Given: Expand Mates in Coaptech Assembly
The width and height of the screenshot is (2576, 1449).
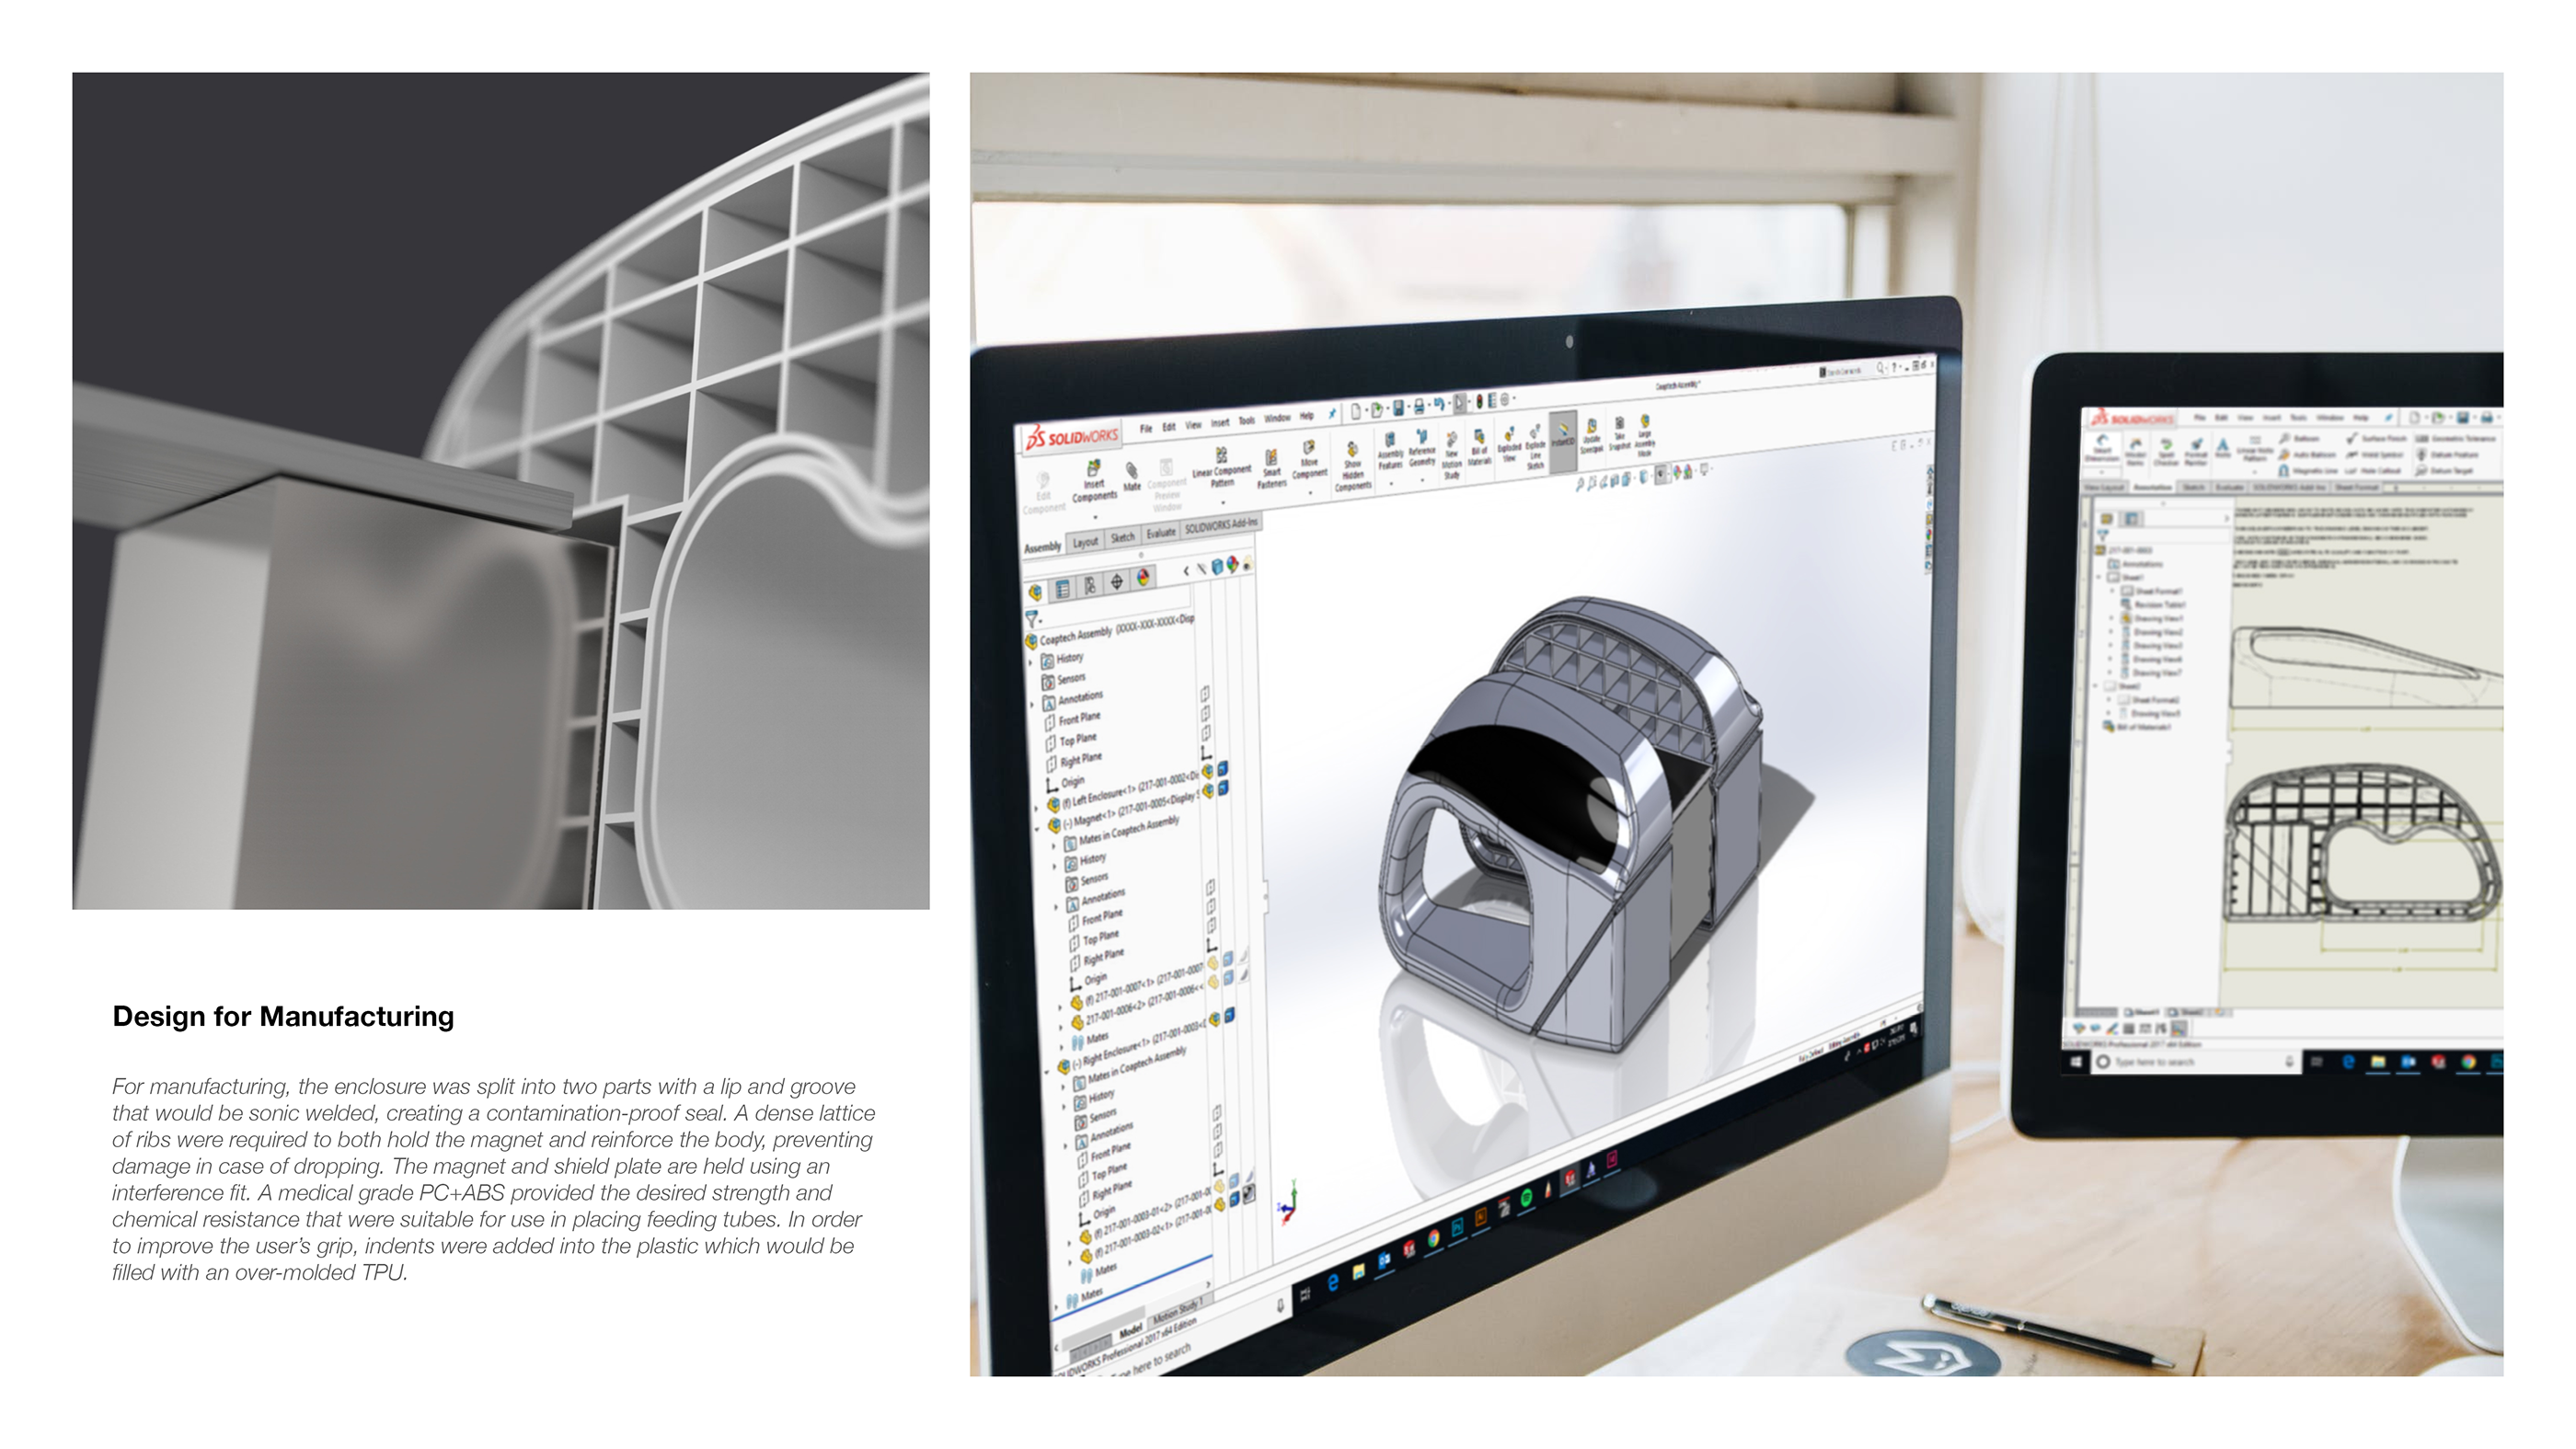Looking at the screenshot, I should (x=1055, y=846).
